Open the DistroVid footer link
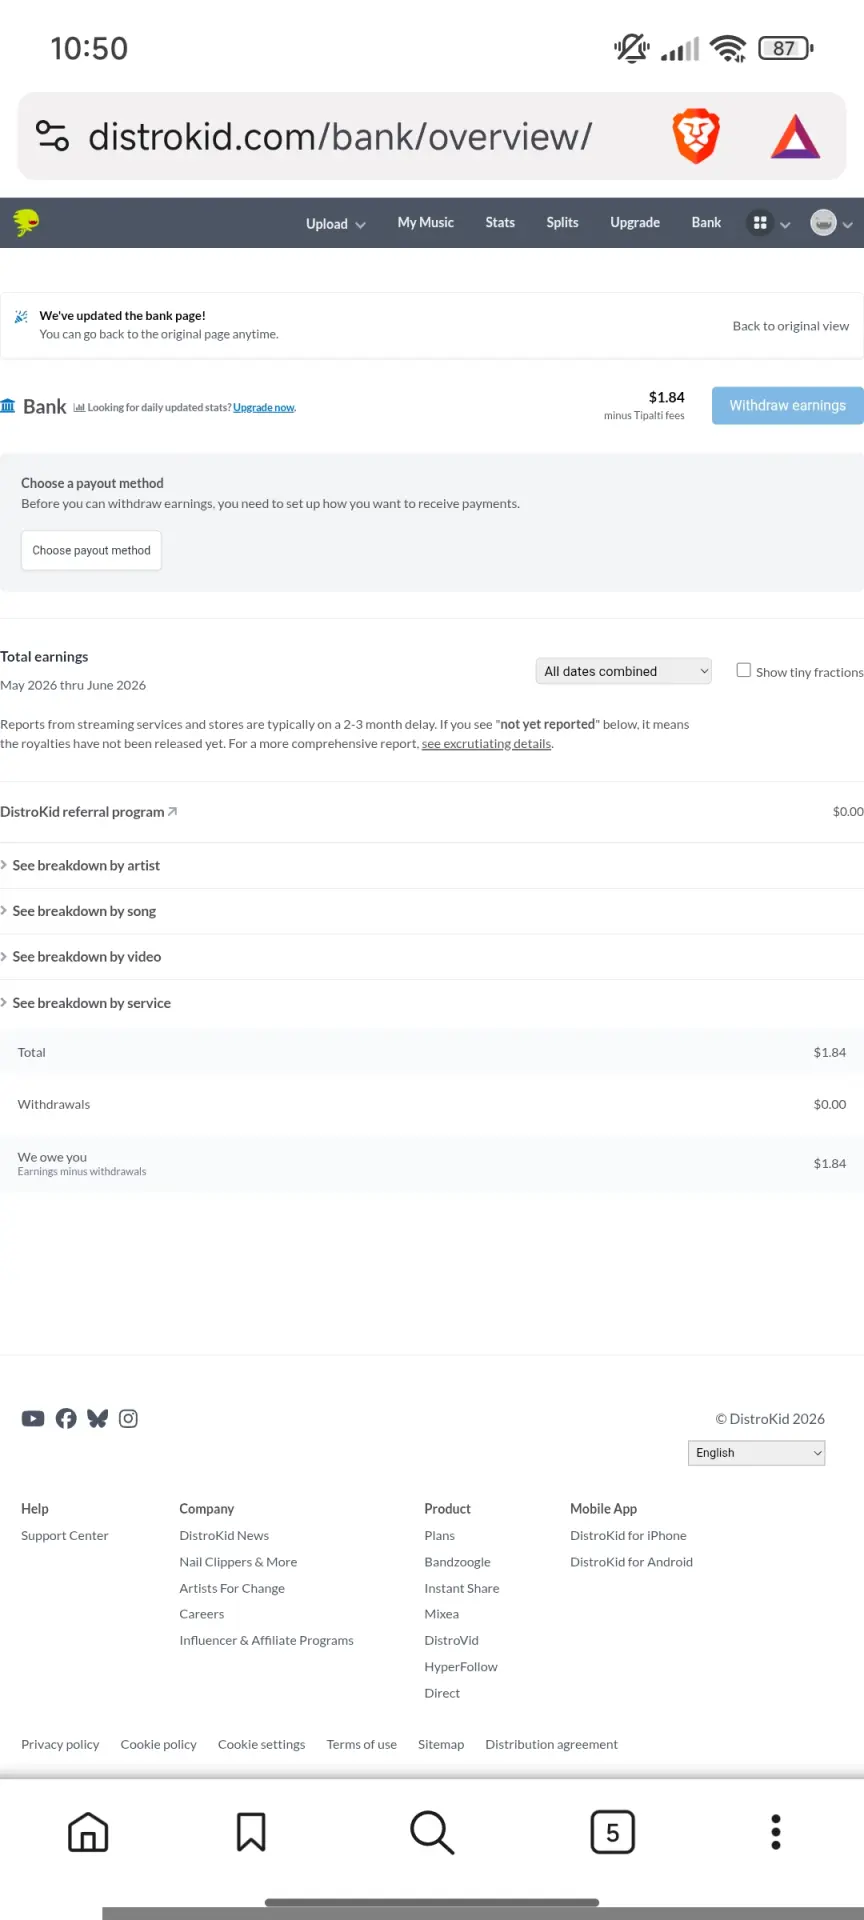864x1920 pixels. click(x=451, y=1640)
